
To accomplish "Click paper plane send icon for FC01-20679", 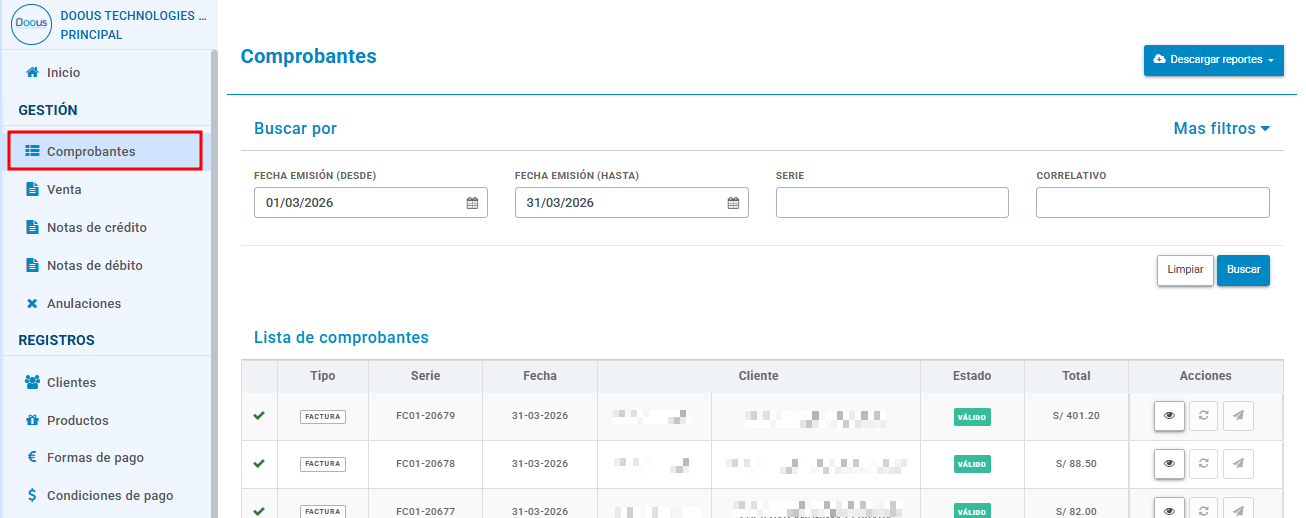I will (1238, 416).
